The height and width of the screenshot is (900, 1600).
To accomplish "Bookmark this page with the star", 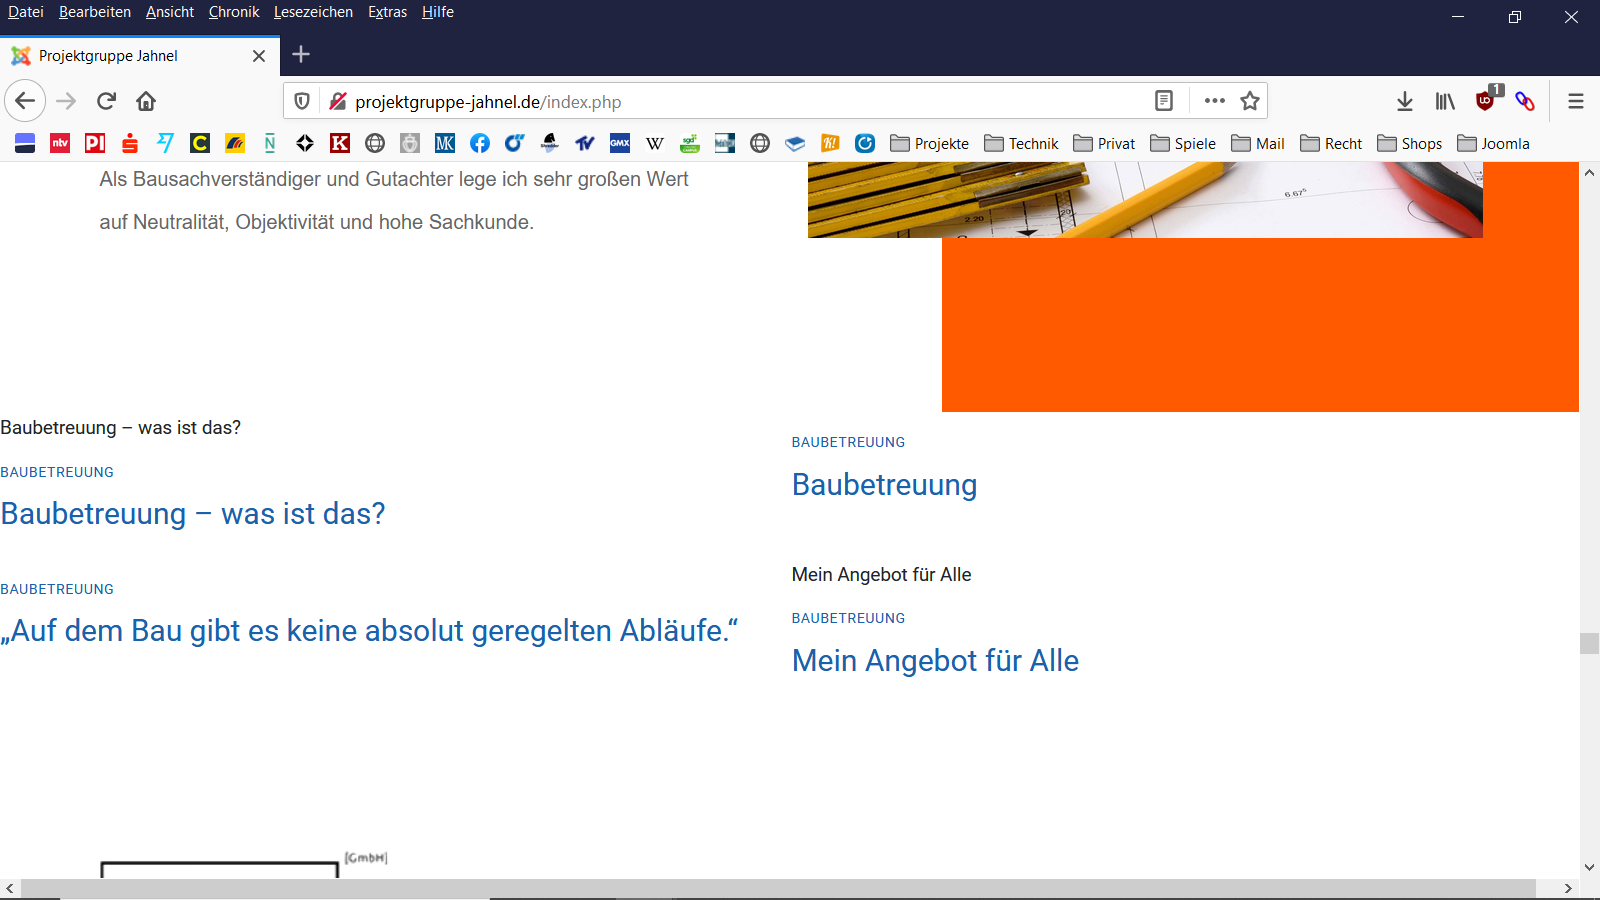I will 1250,101.
